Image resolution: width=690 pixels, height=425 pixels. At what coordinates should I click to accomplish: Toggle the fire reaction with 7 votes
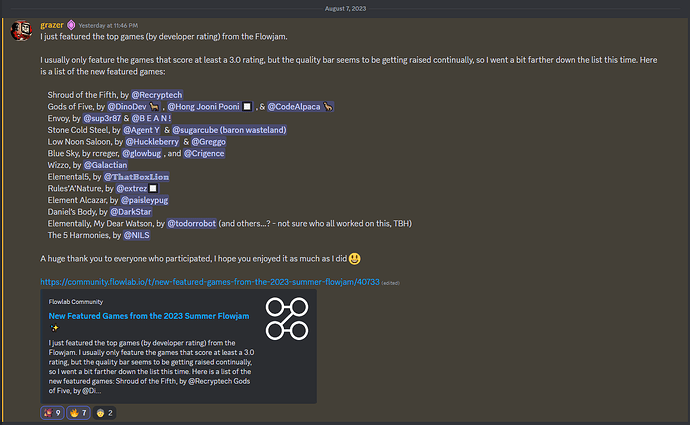pos(78,413)
